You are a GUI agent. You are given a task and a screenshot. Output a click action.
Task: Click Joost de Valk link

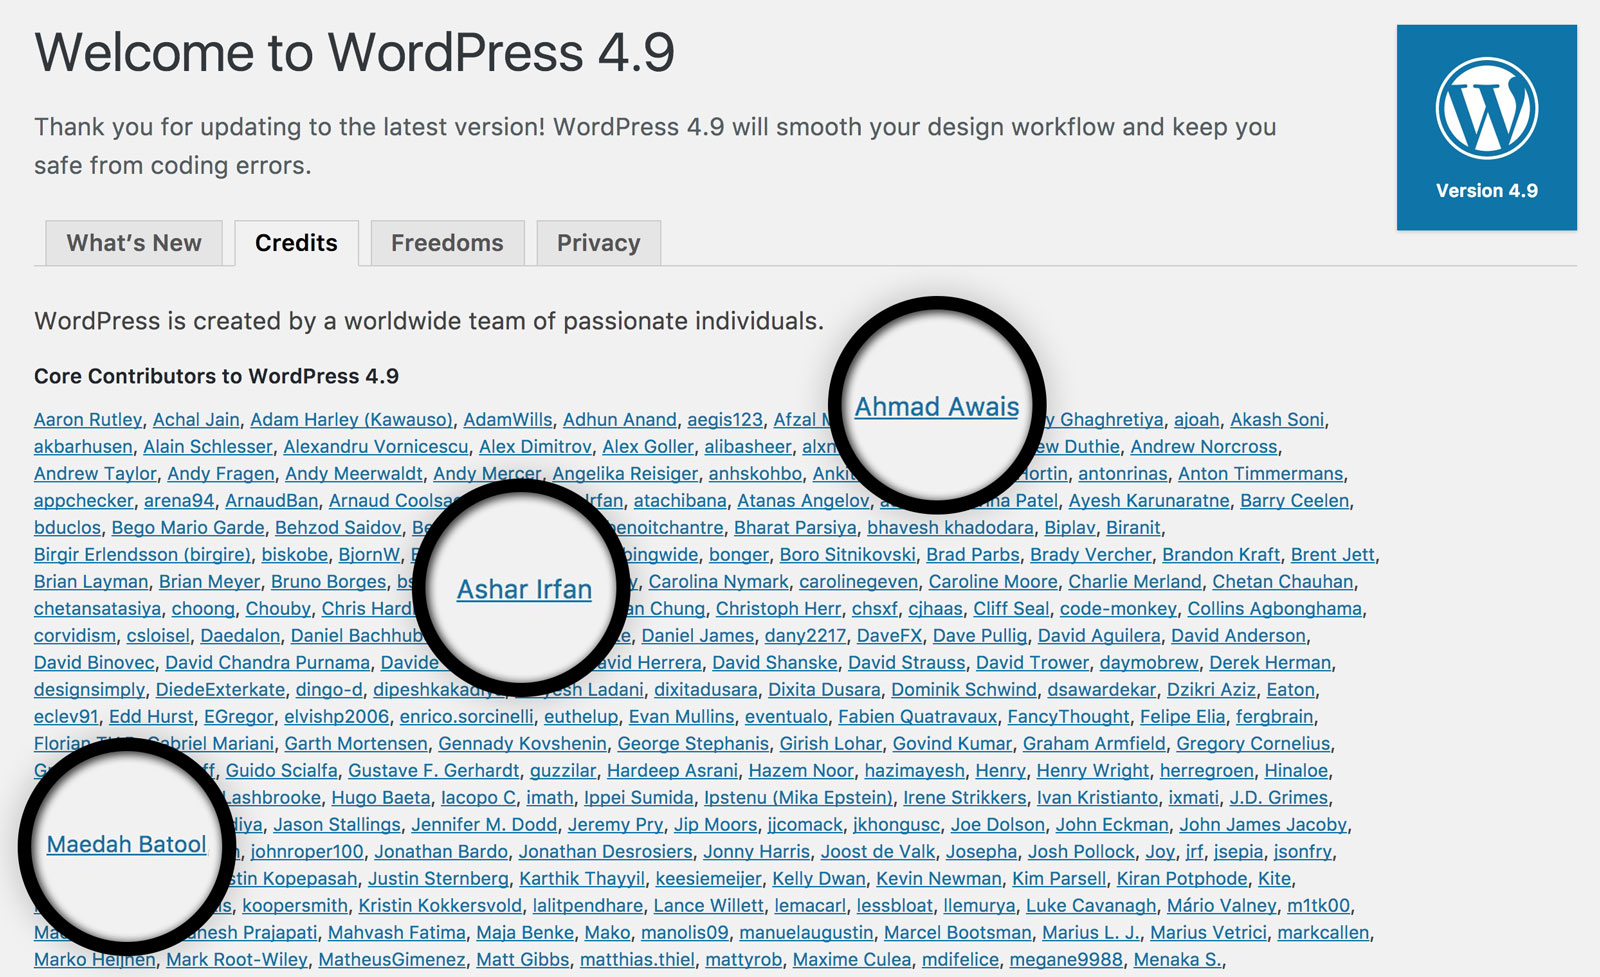point(878,852)
